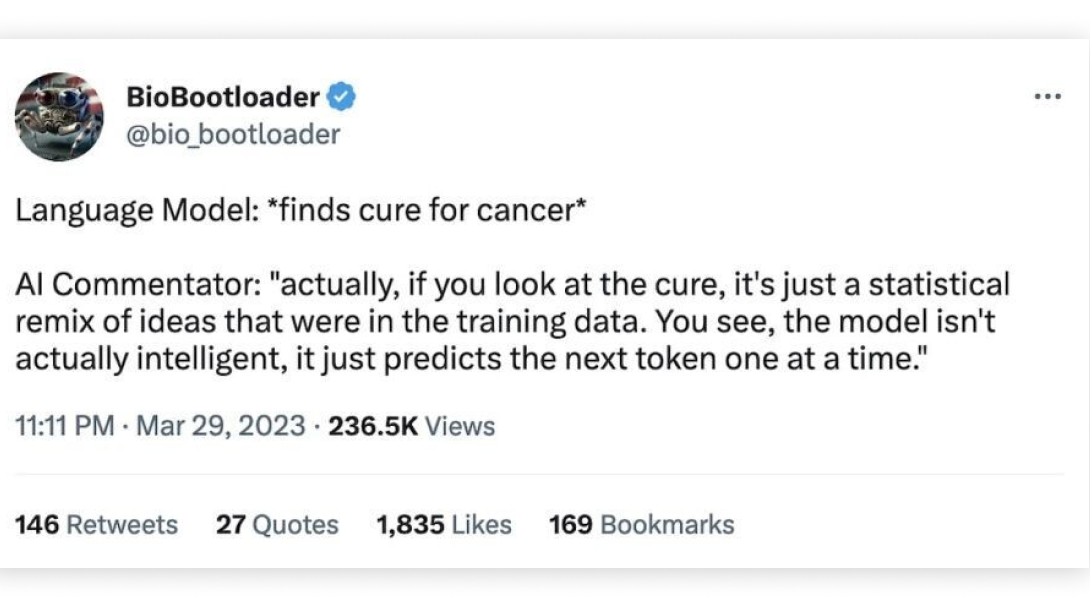The width and height of the screenshot is (1090, 607).
Task: Click the 11:11 PM timestamp
Action: point(65,426)
